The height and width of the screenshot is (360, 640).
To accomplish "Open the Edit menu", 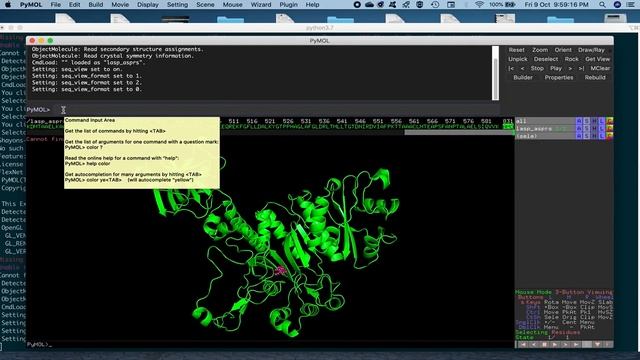I will point(74,4).
